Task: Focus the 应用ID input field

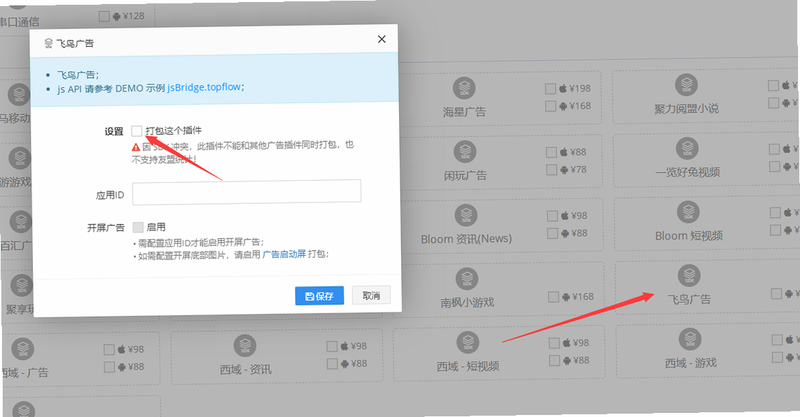Action: pos(246,192)
